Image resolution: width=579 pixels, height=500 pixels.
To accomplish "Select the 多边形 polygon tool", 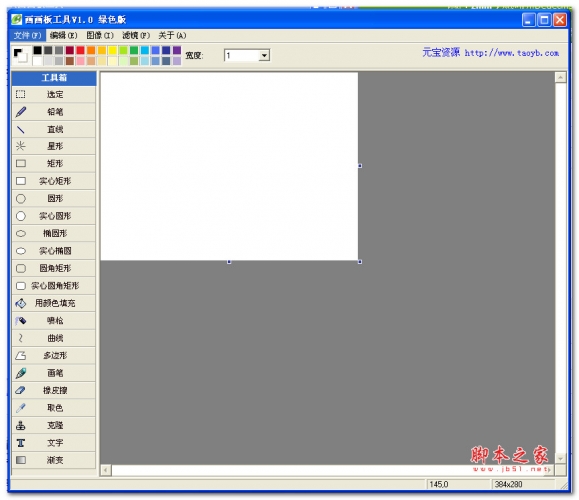I will click(54, 355).
